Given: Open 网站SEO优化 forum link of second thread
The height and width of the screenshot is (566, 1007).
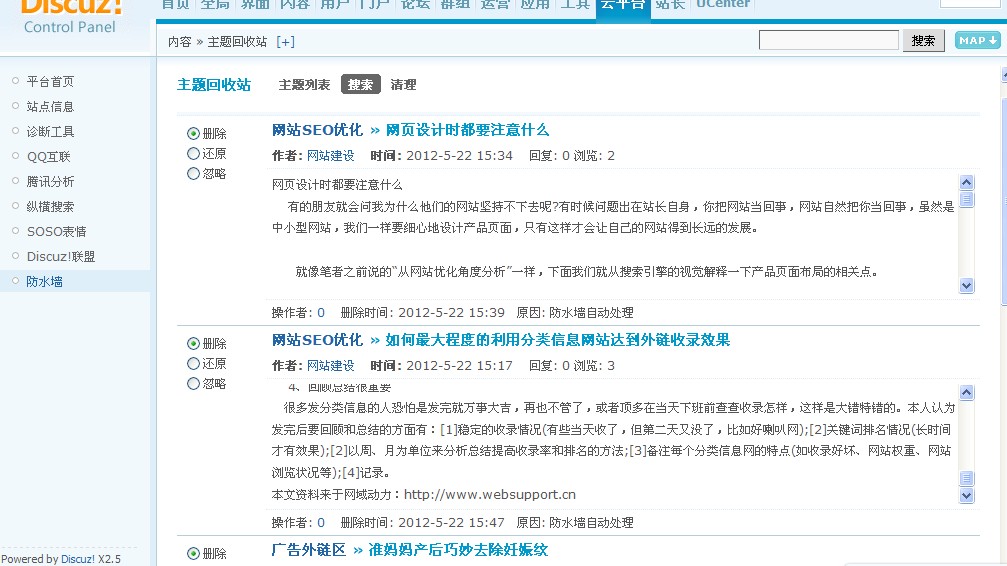Looking at the screenshot, I should pyautogui.click(x=317, y=340).
